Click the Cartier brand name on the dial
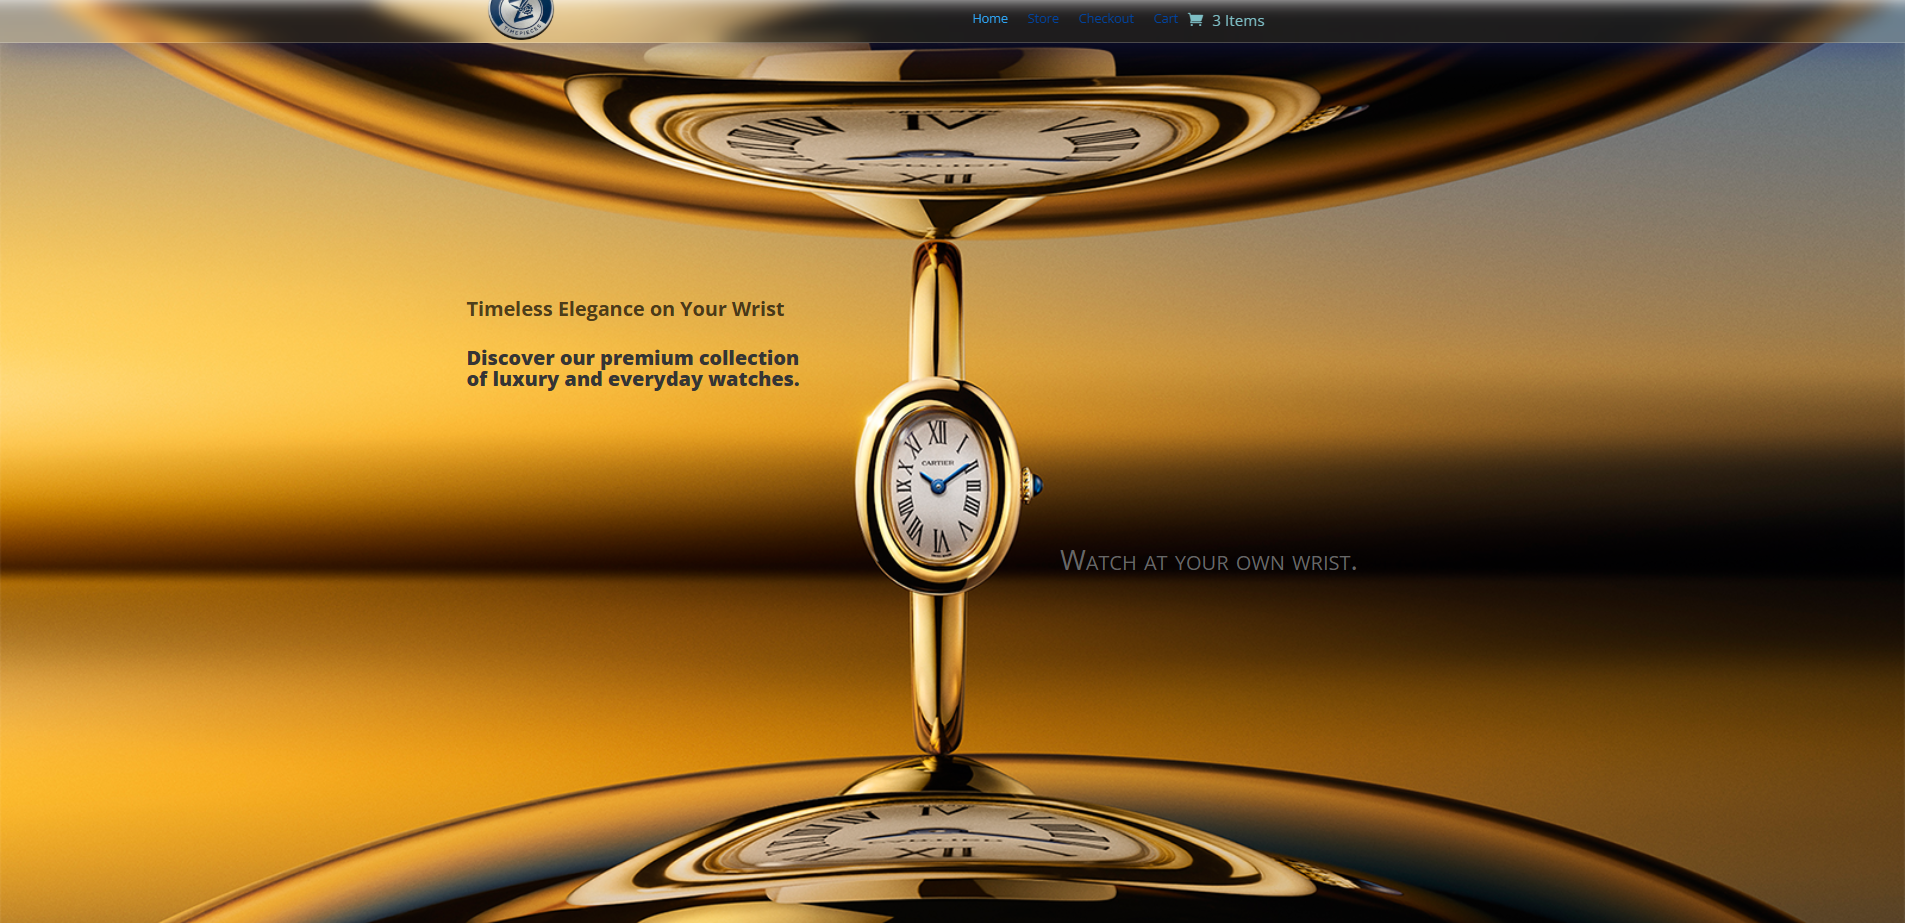The height and width of the screenshot is (923, 1905). (937, 463)
